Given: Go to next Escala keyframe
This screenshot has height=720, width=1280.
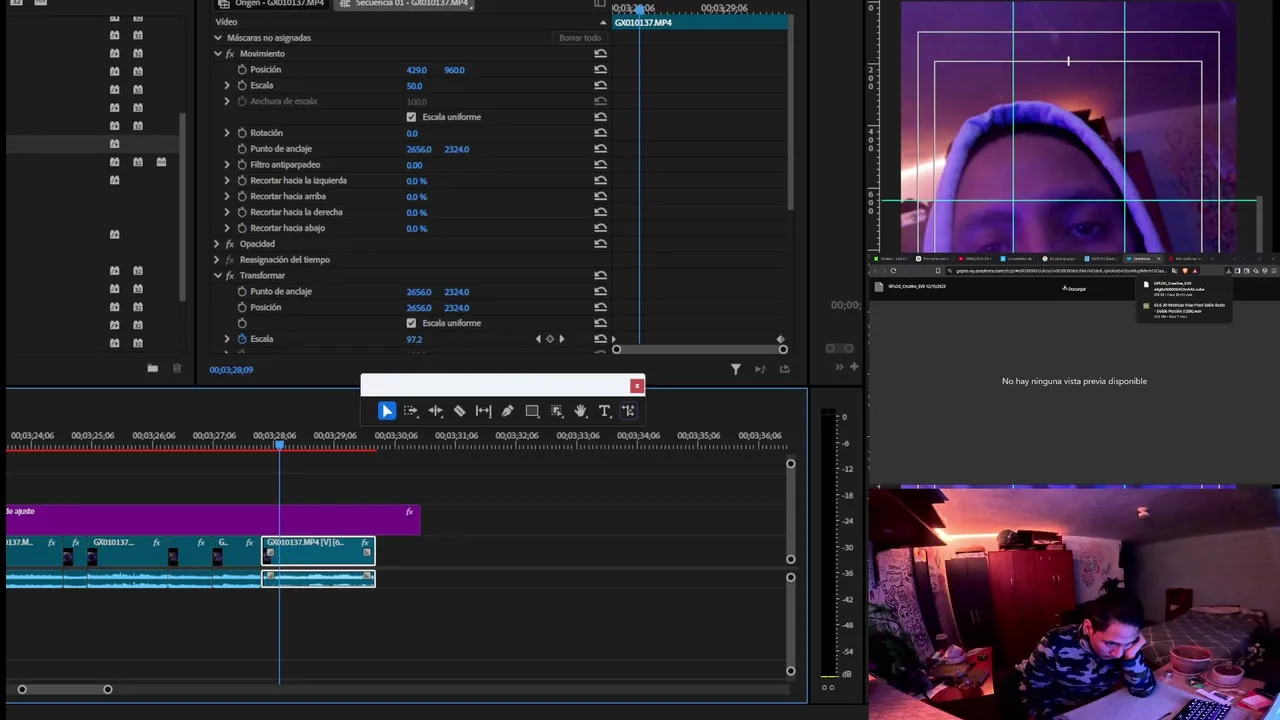Looking at the screenshot, I should pyautogui.click(x=561, y=339).
